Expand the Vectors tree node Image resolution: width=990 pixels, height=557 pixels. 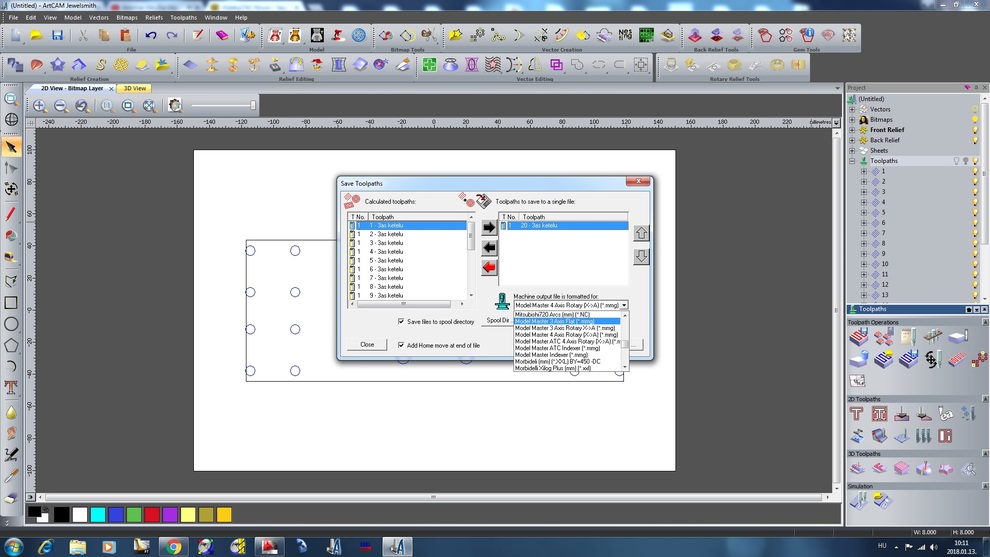tap(853, 109)
